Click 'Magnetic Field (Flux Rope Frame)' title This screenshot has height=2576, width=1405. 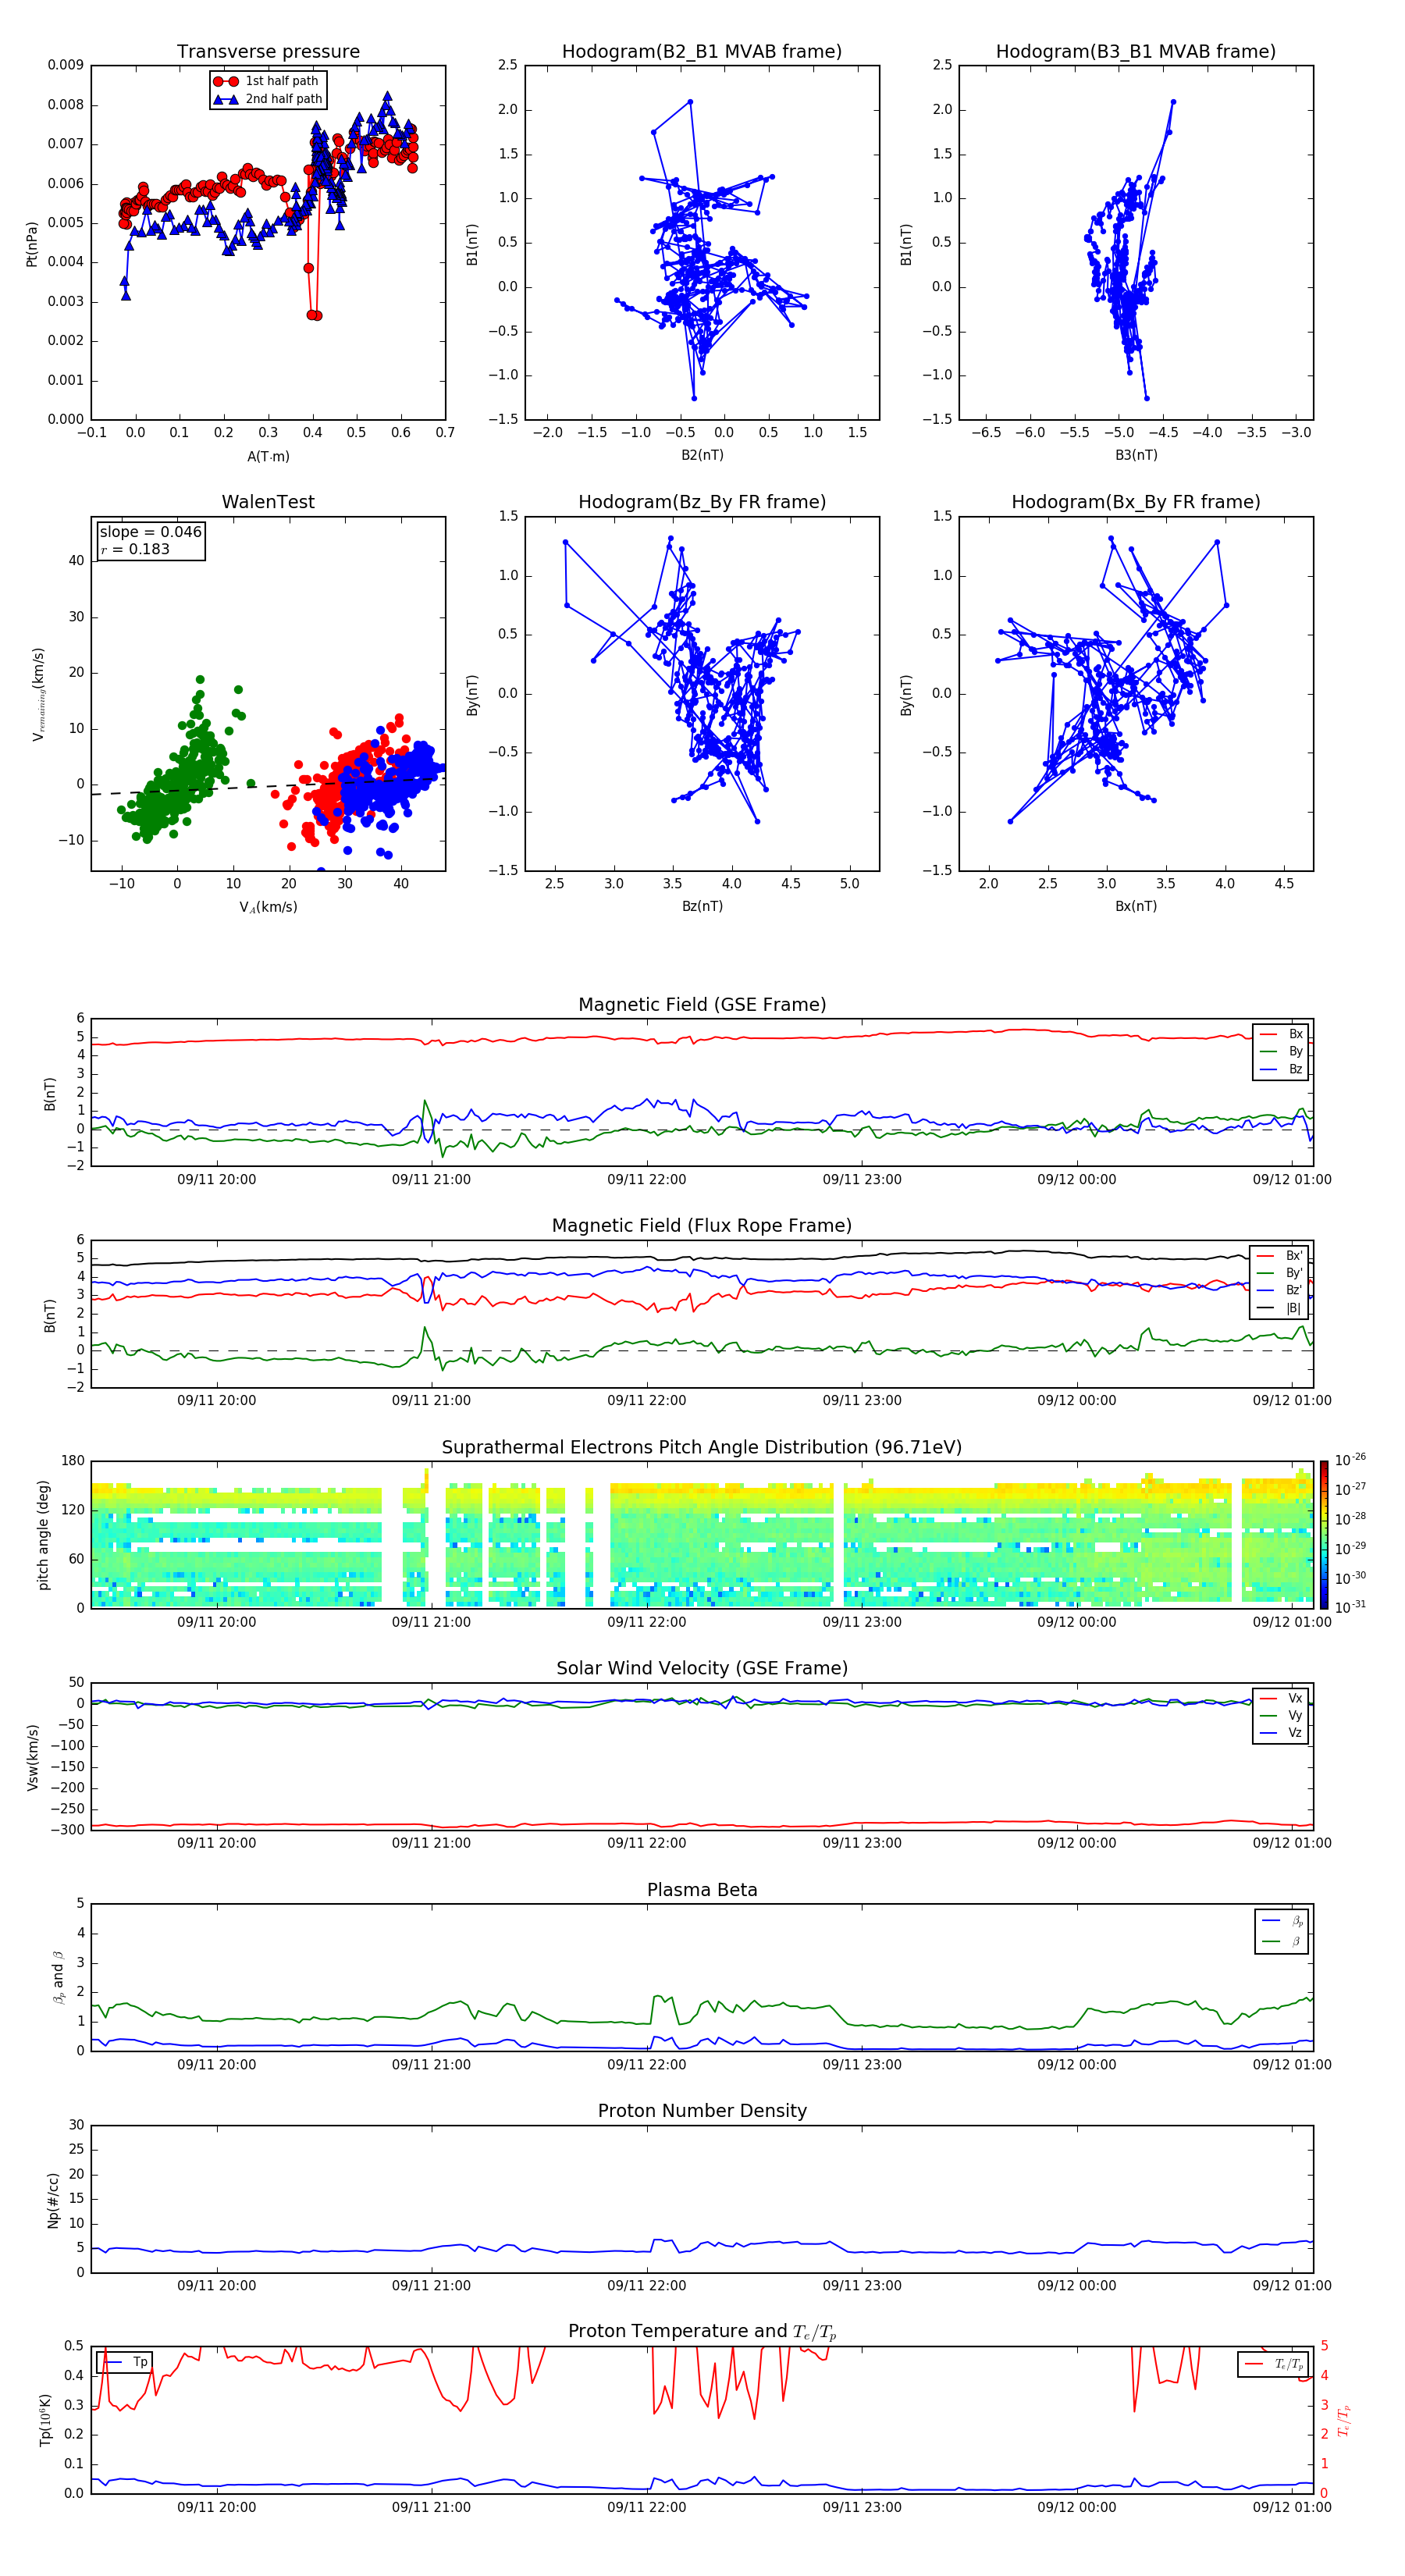pyautogui.click(x=702, y=1226)
